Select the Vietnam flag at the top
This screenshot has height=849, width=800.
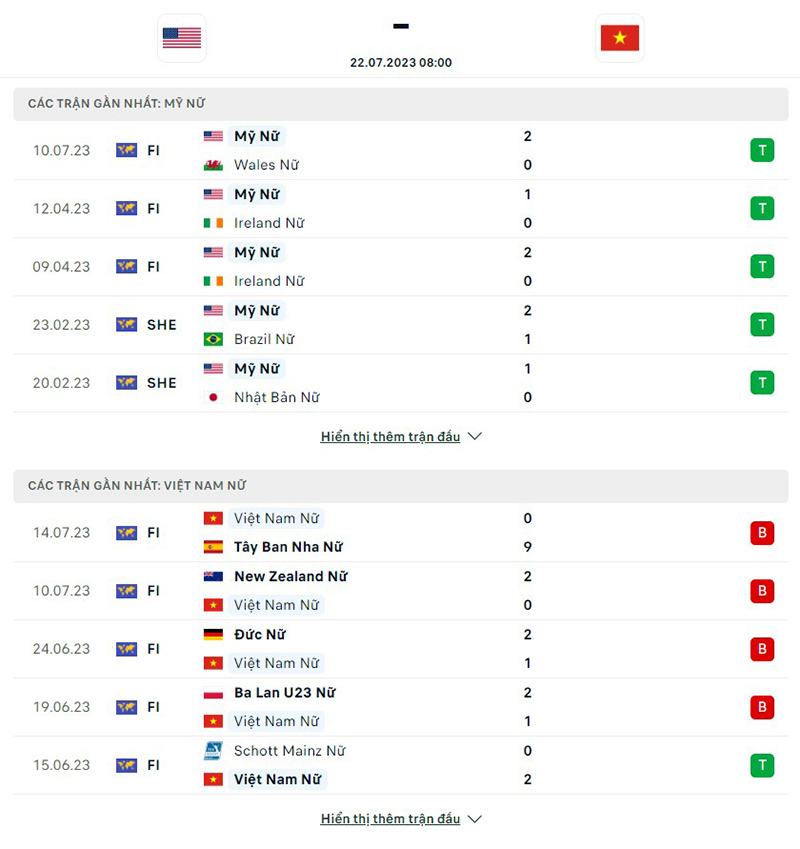620,38
